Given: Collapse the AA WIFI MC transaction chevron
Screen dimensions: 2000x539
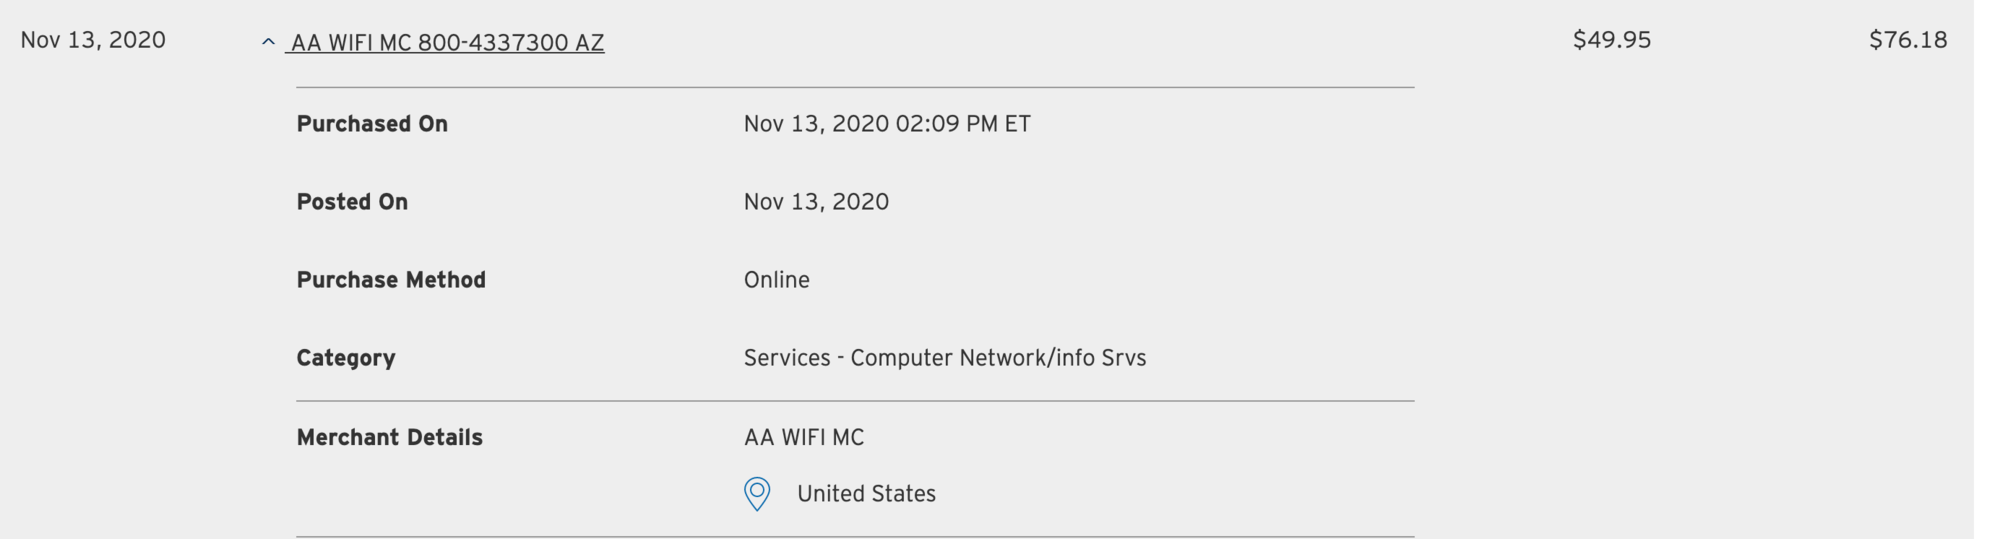Looking at the screenshot, I should [268, 42].
